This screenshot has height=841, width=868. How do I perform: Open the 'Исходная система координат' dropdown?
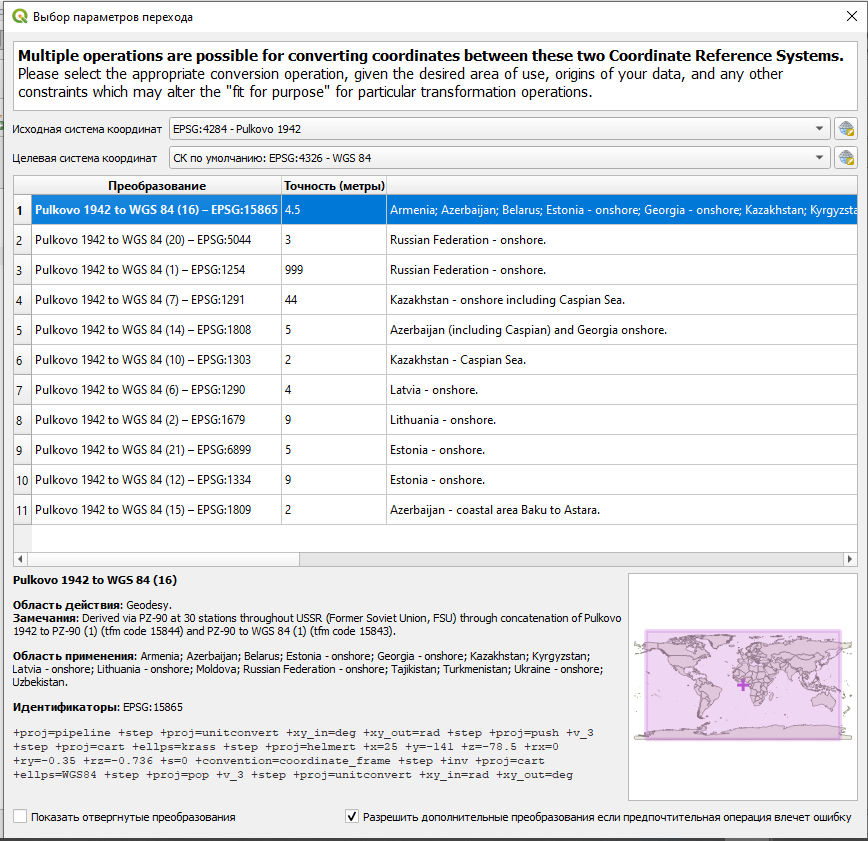click(x=499, y=129)
